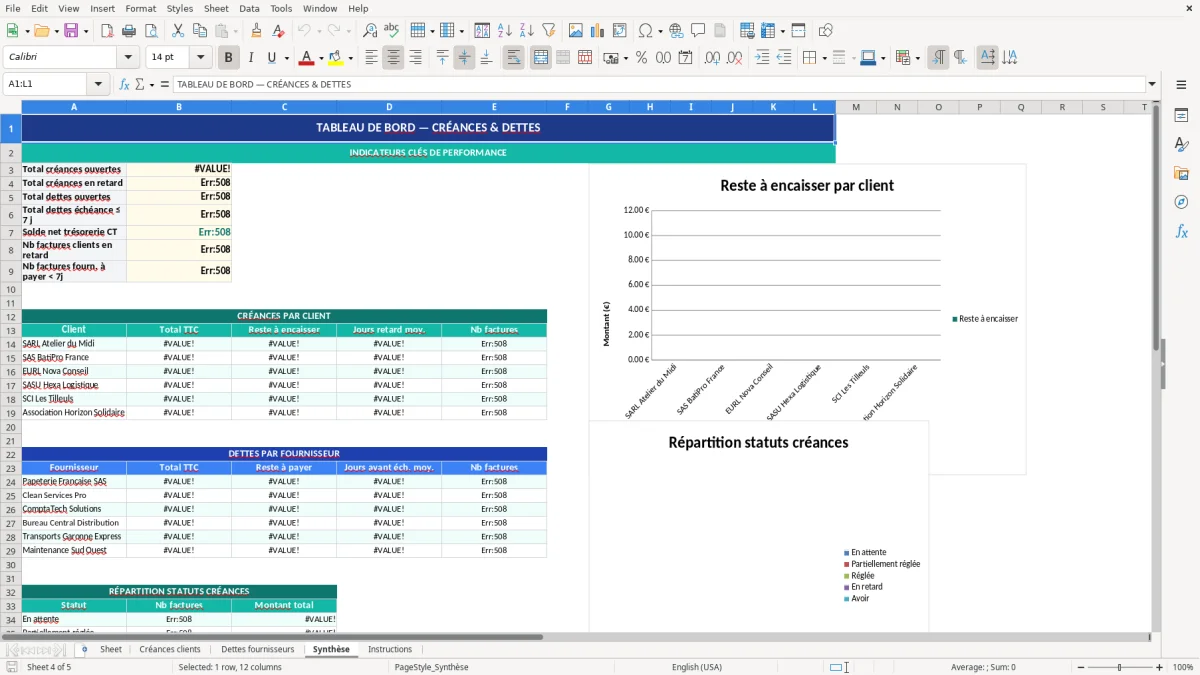
Task: Open Font Color dropdown arrow
Action: point(321,58)
